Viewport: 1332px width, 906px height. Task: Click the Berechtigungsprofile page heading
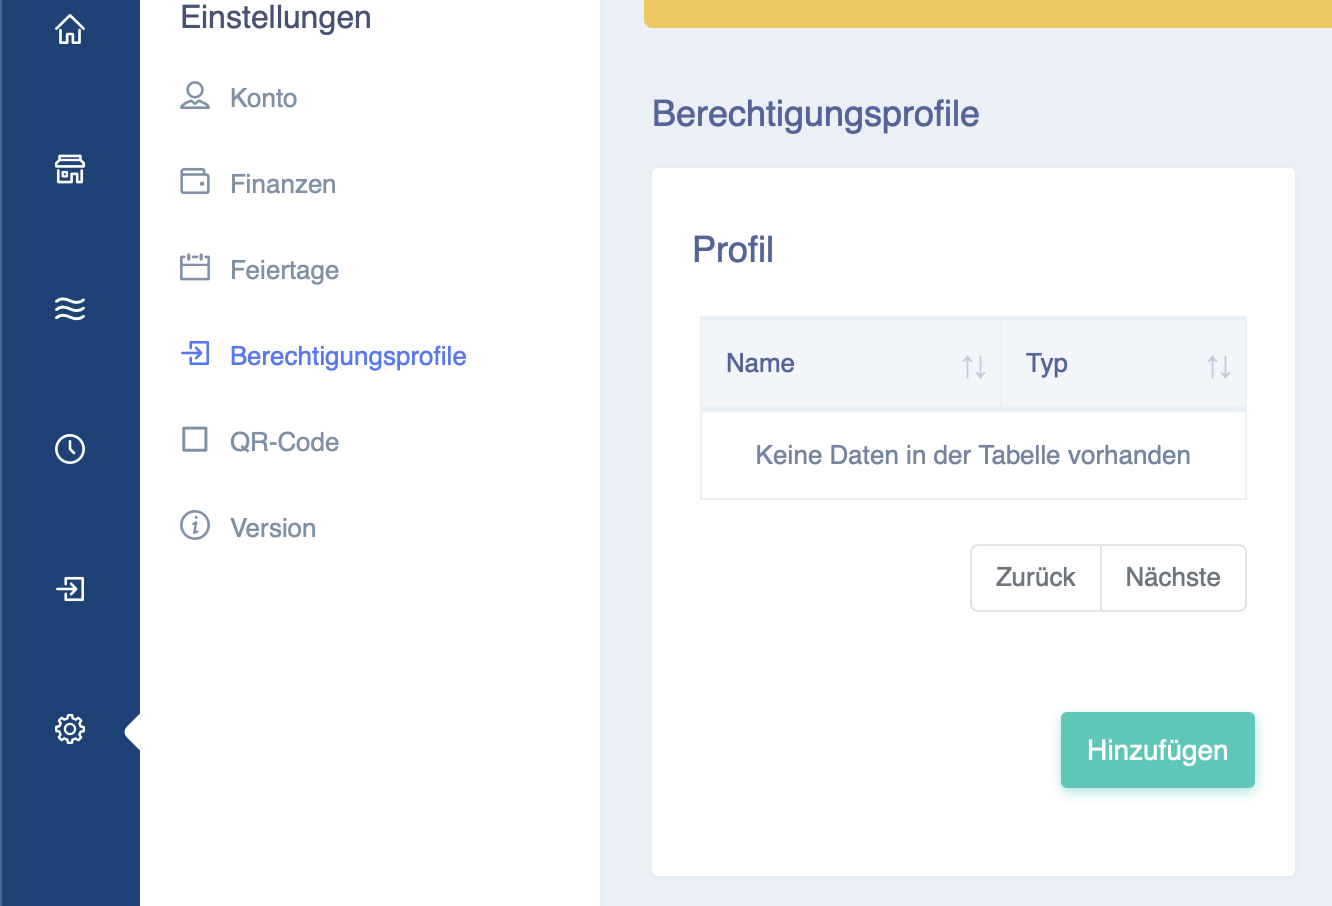pyautogui.click(x=816, y=114)
